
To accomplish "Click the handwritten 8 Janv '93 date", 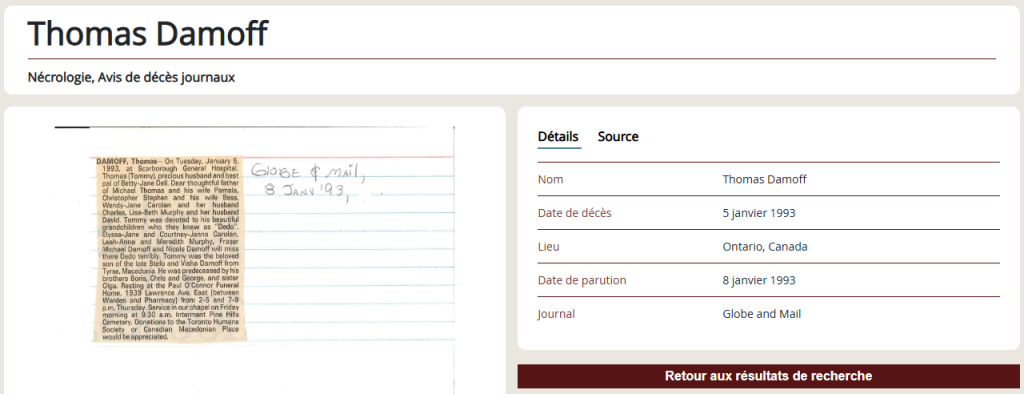I will 306,192.
